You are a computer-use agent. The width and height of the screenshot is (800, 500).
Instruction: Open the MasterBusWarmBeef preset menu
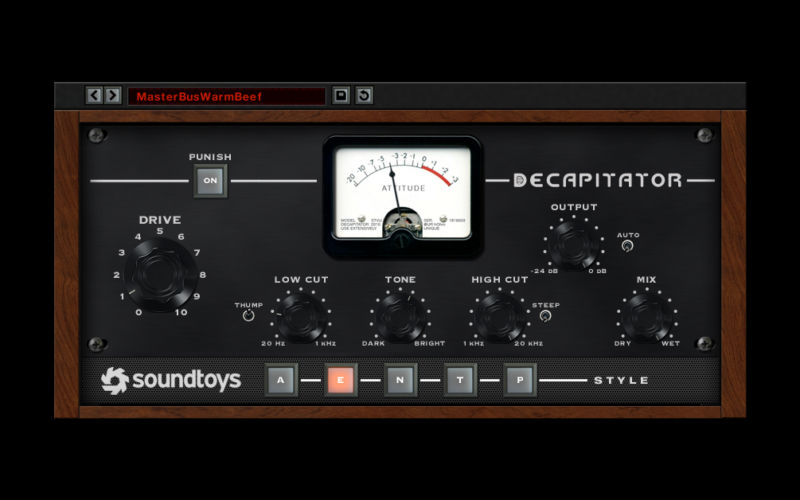coord(226,96)
